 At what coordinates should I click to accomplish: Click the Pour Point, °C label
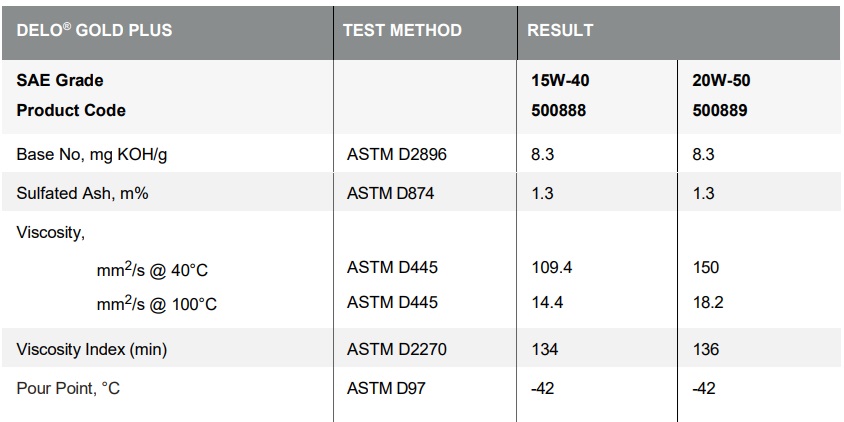pos(68,388)
